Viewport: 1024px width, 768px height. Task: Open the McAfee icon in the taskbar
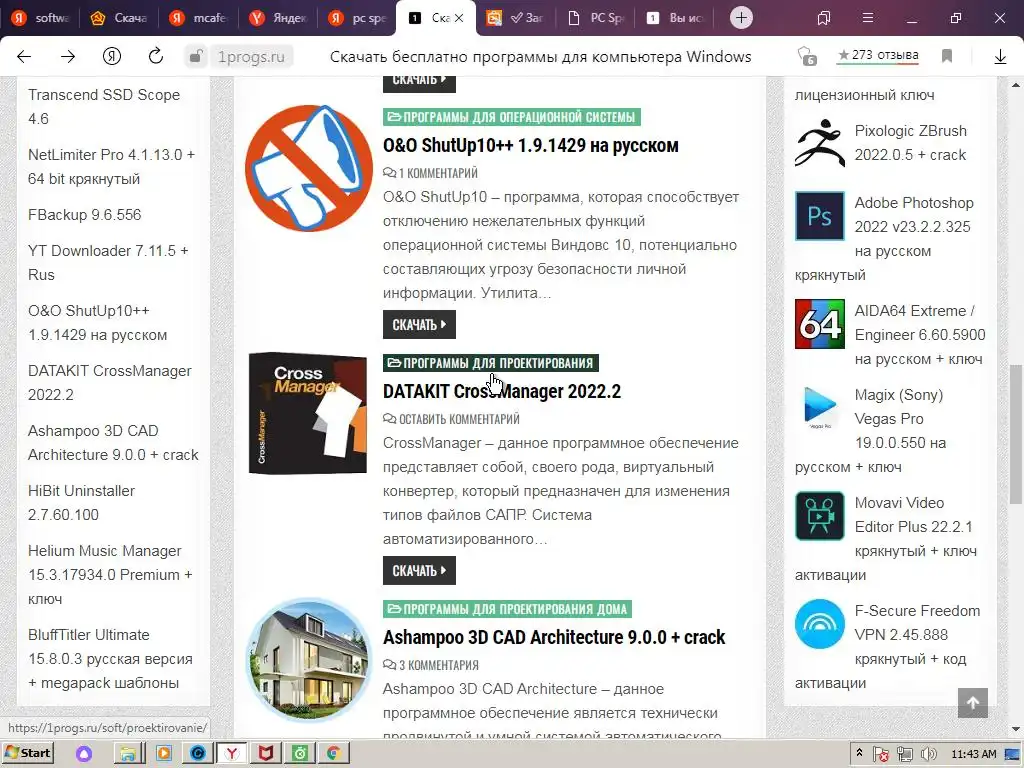click(265, 753)
